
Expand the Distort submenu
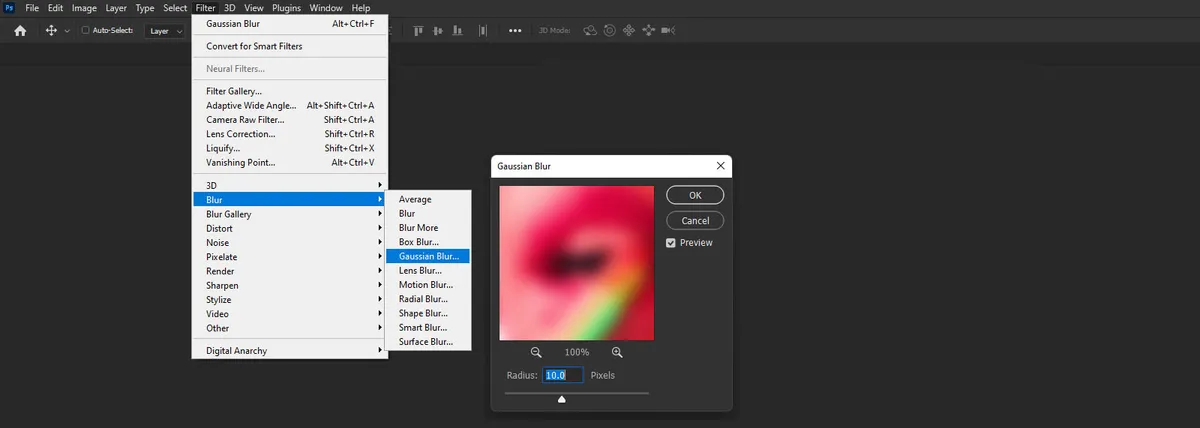pos(290,228)
